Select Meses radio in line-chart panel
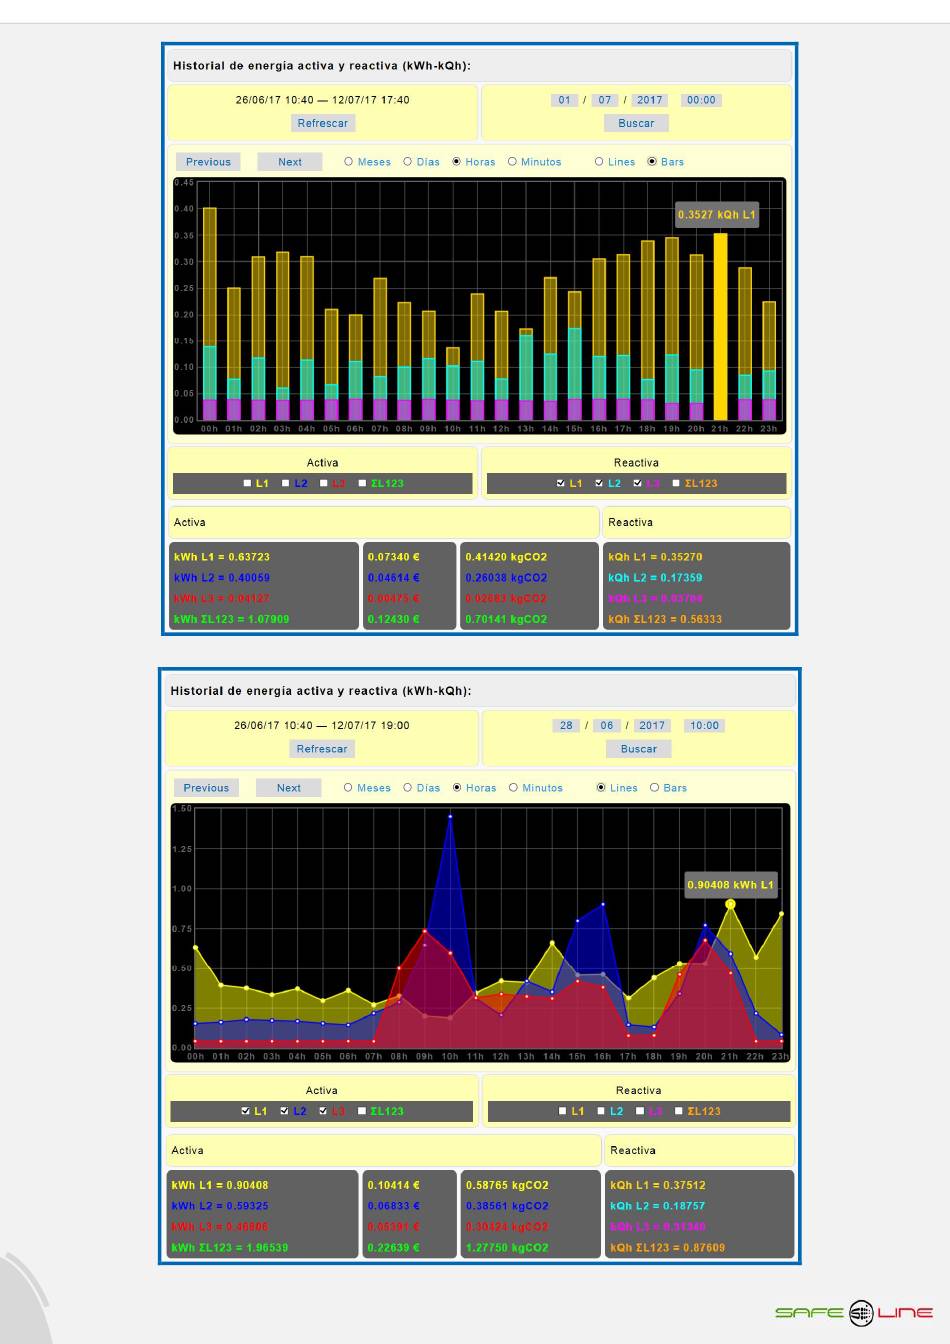 (x=348, y=788)
